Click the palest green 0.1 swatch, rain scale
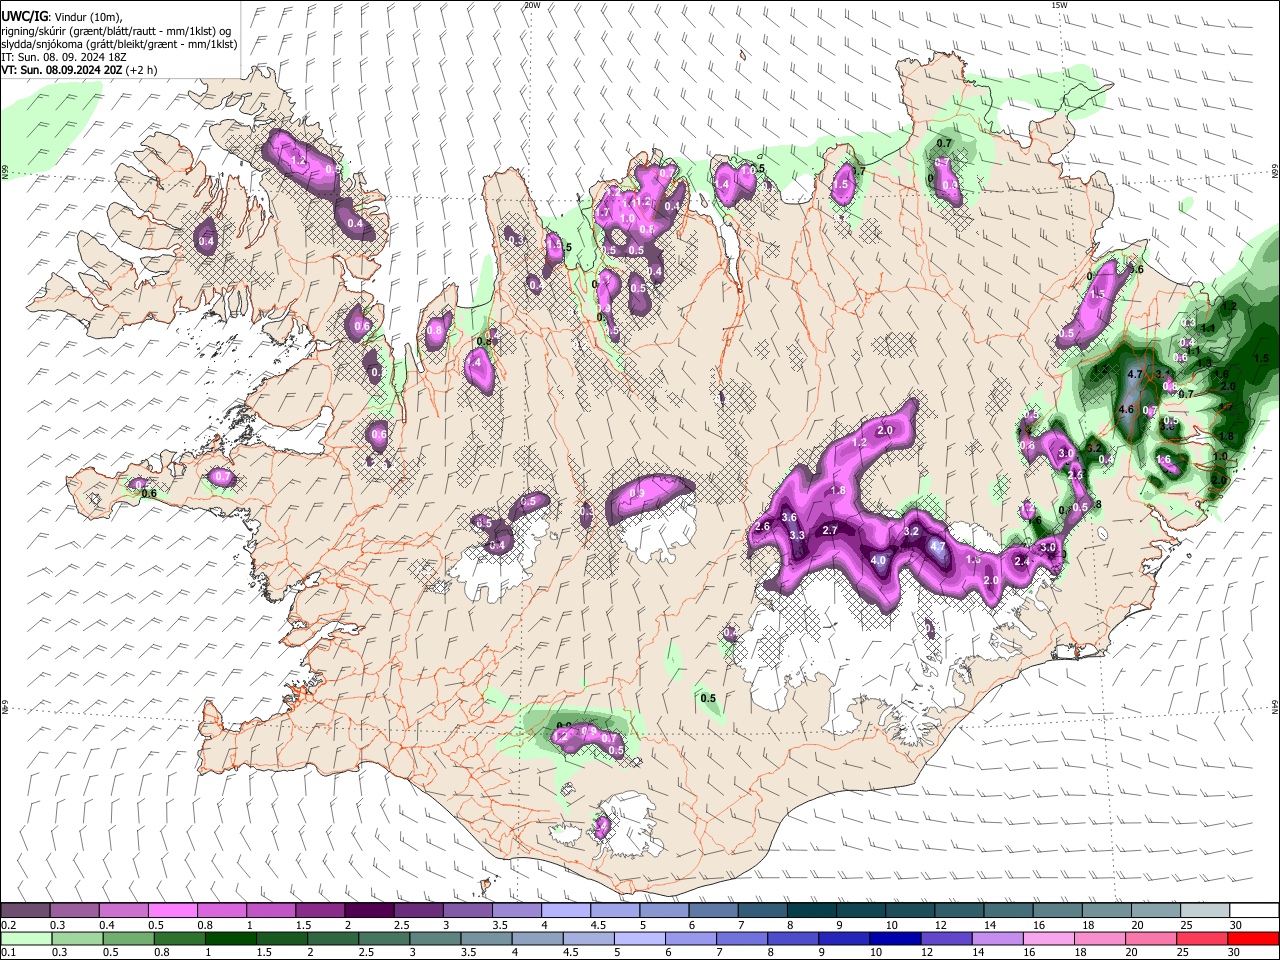The image size is (1280, 960). [26, 938]
